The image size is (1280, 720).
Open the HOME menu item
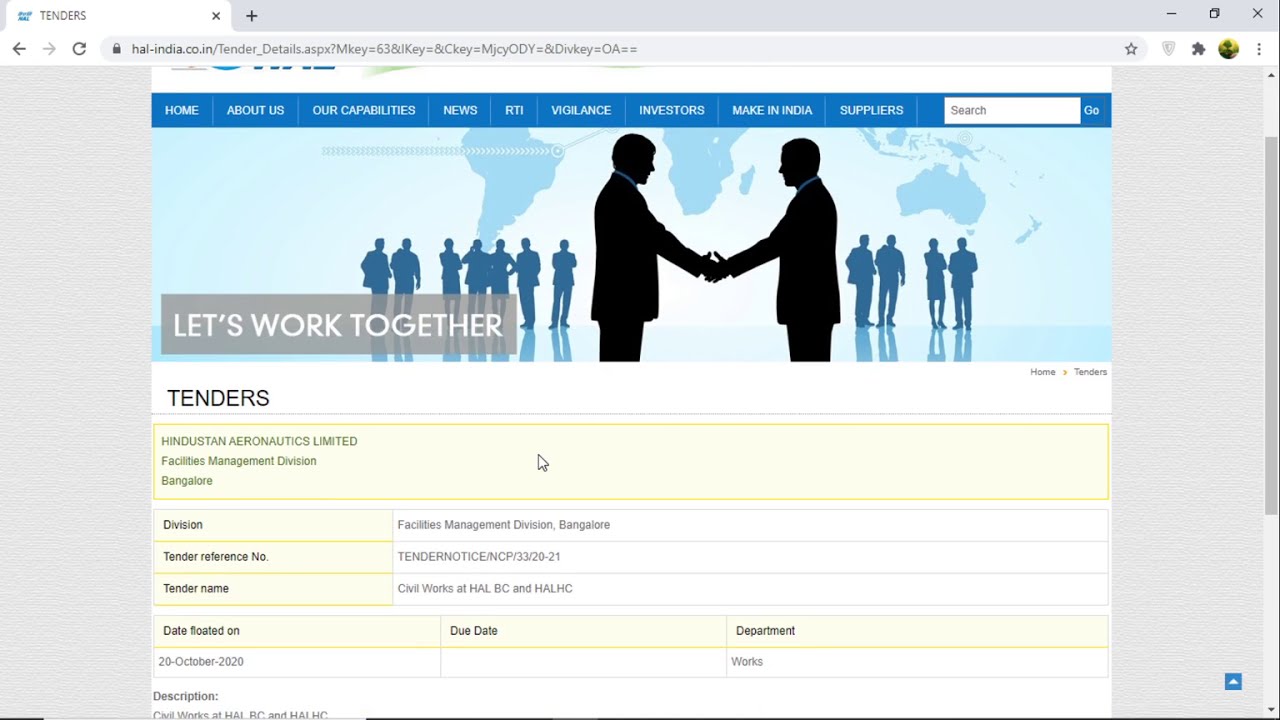pos(182,110)
